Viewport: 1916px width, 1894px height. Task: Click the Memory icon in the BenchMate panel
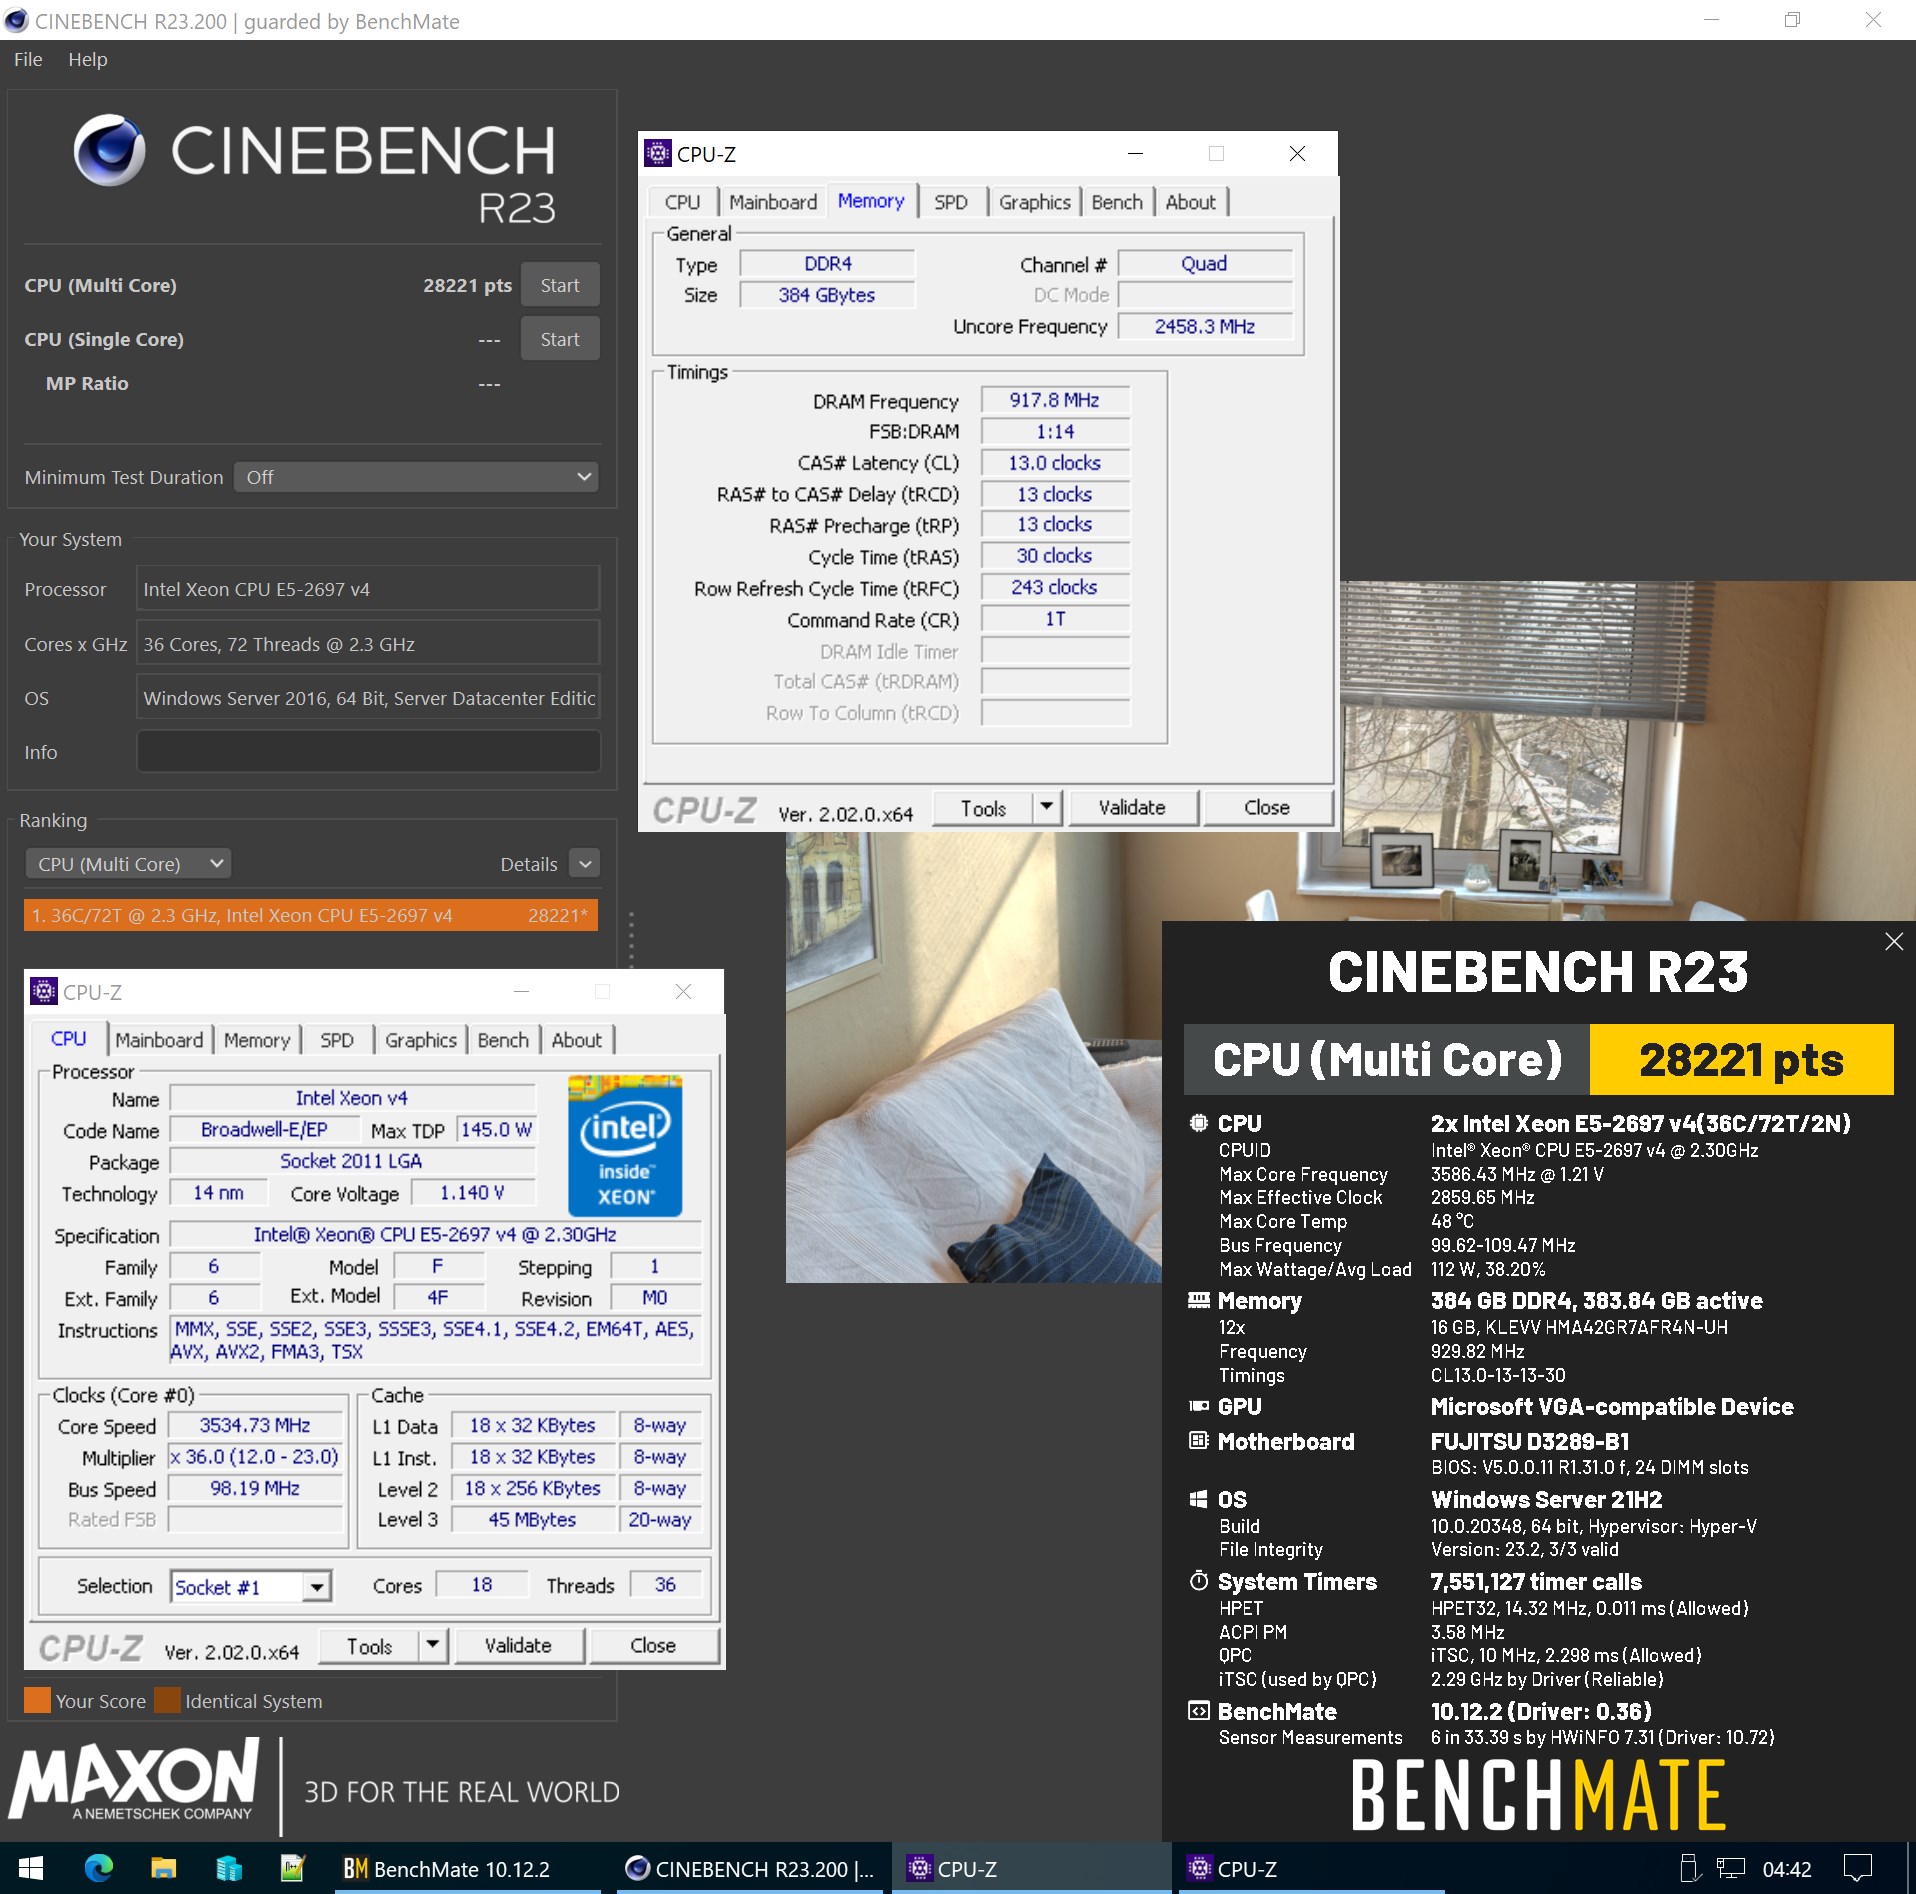(1198, 1300)
